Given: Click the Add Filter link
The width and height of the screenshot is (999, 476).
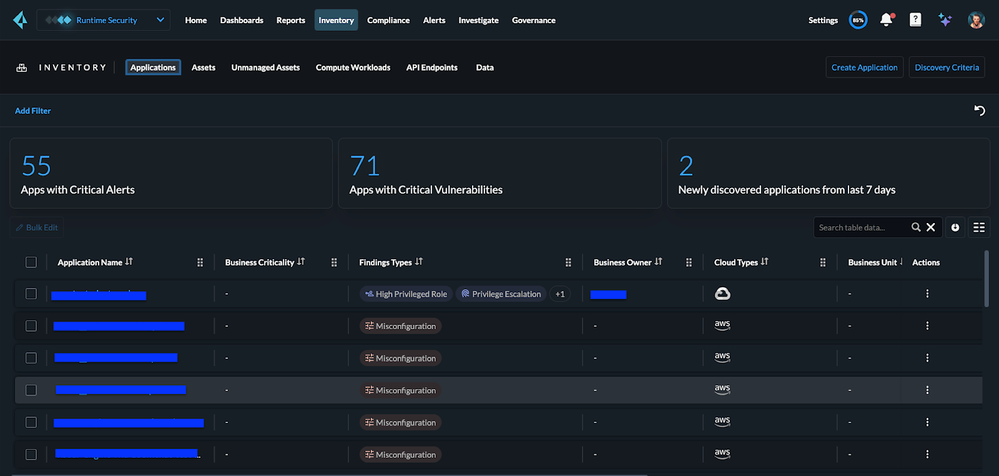Looking at the screenshot, I should (33, 111).
